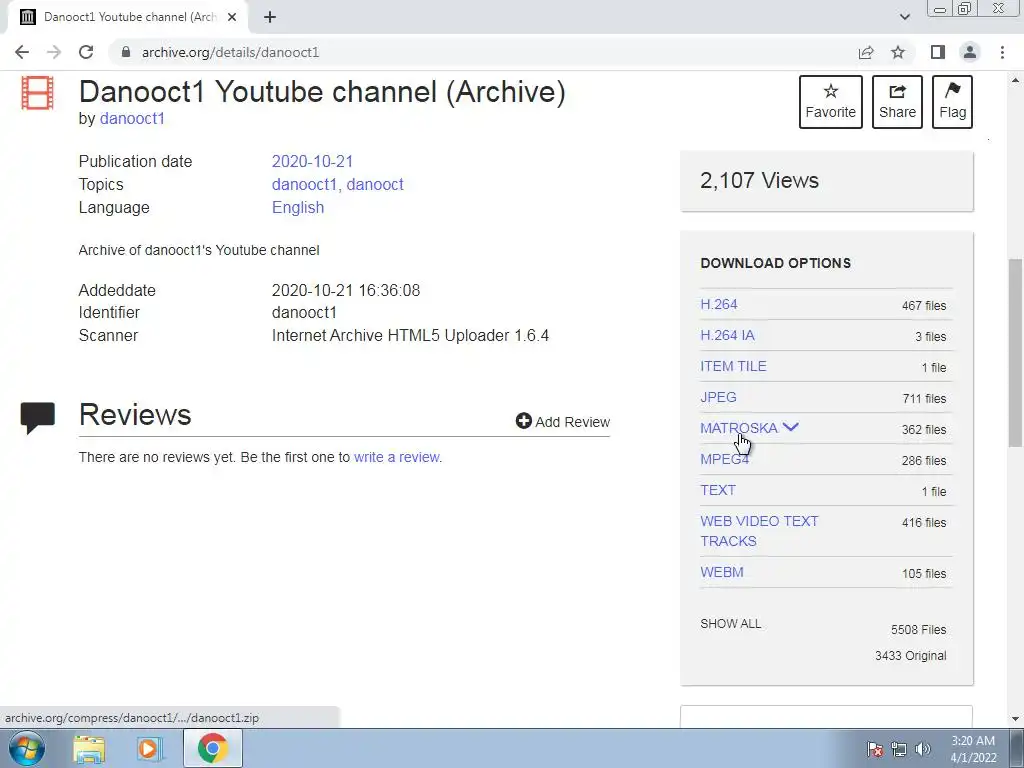Viewport: 1024px width, 768px height.
Task: Click the '3433 Original' count
Action: [910, 656]
